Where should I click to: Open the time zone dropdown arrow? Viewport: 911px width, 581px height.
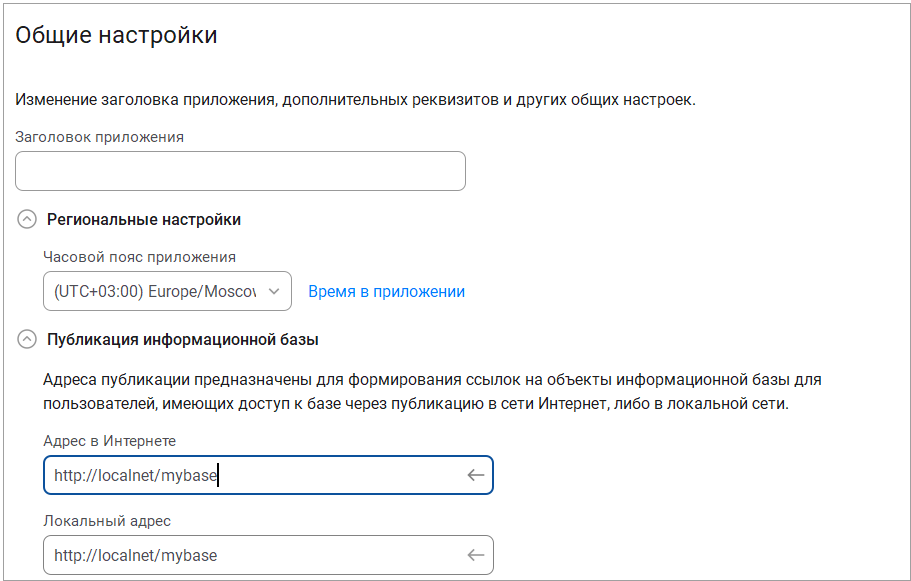tap(274, 291)
